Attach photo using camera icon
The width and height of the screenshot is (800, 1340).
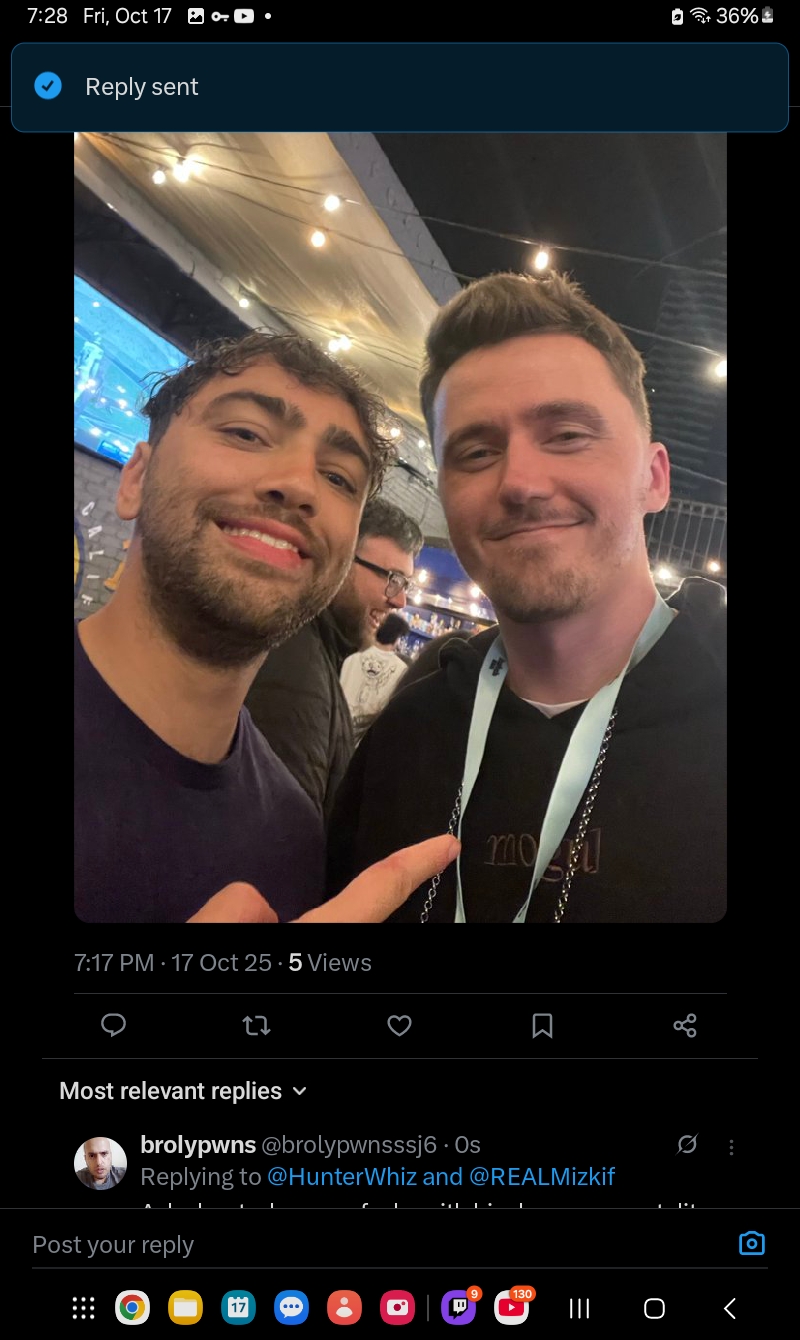tap(751, 1243)
